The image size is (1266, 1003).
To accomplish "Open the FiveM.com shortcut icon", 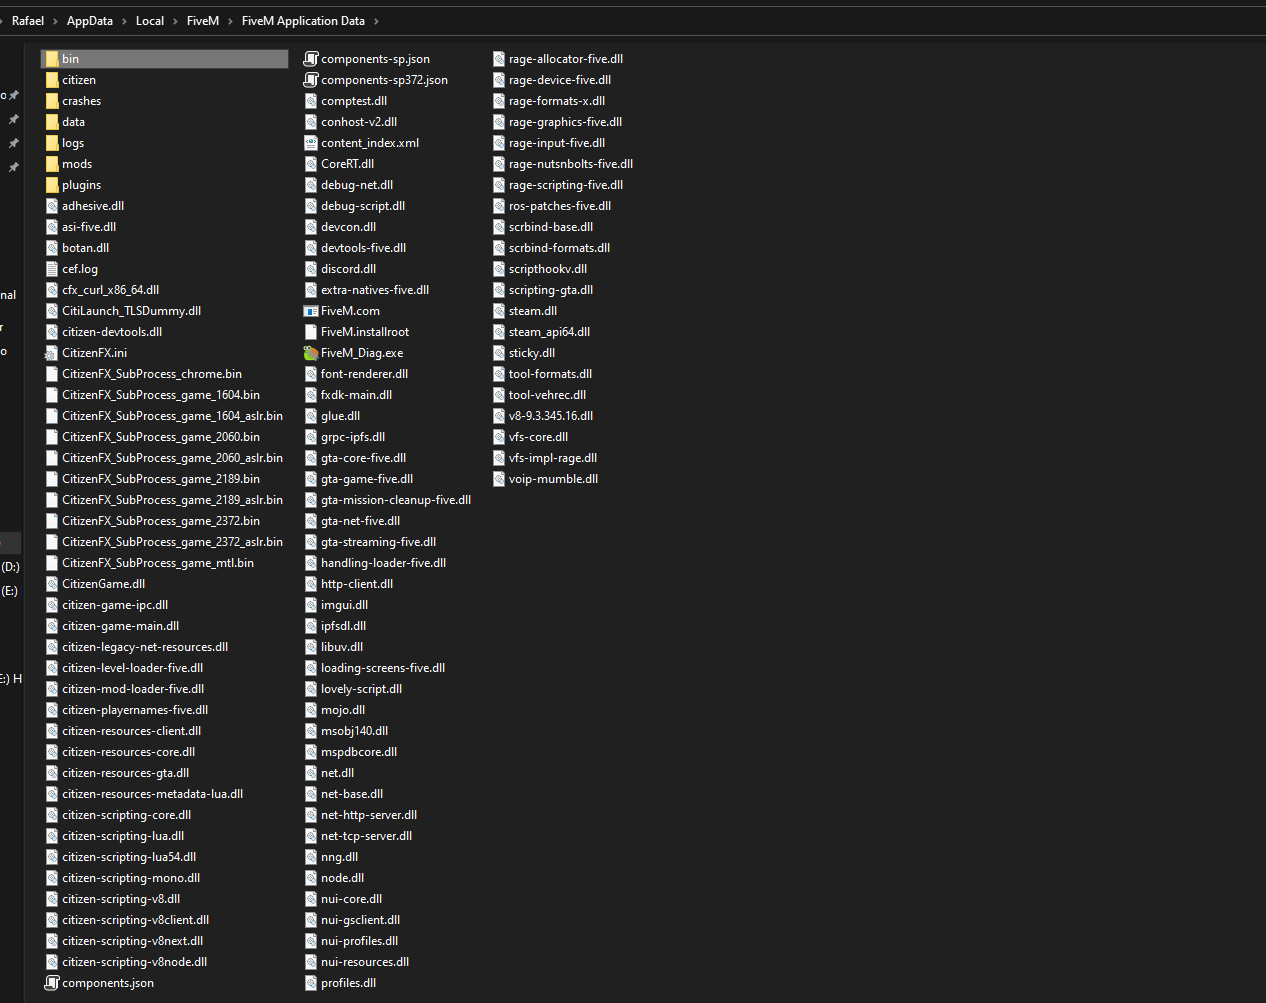I will click(x=311, y=310).
